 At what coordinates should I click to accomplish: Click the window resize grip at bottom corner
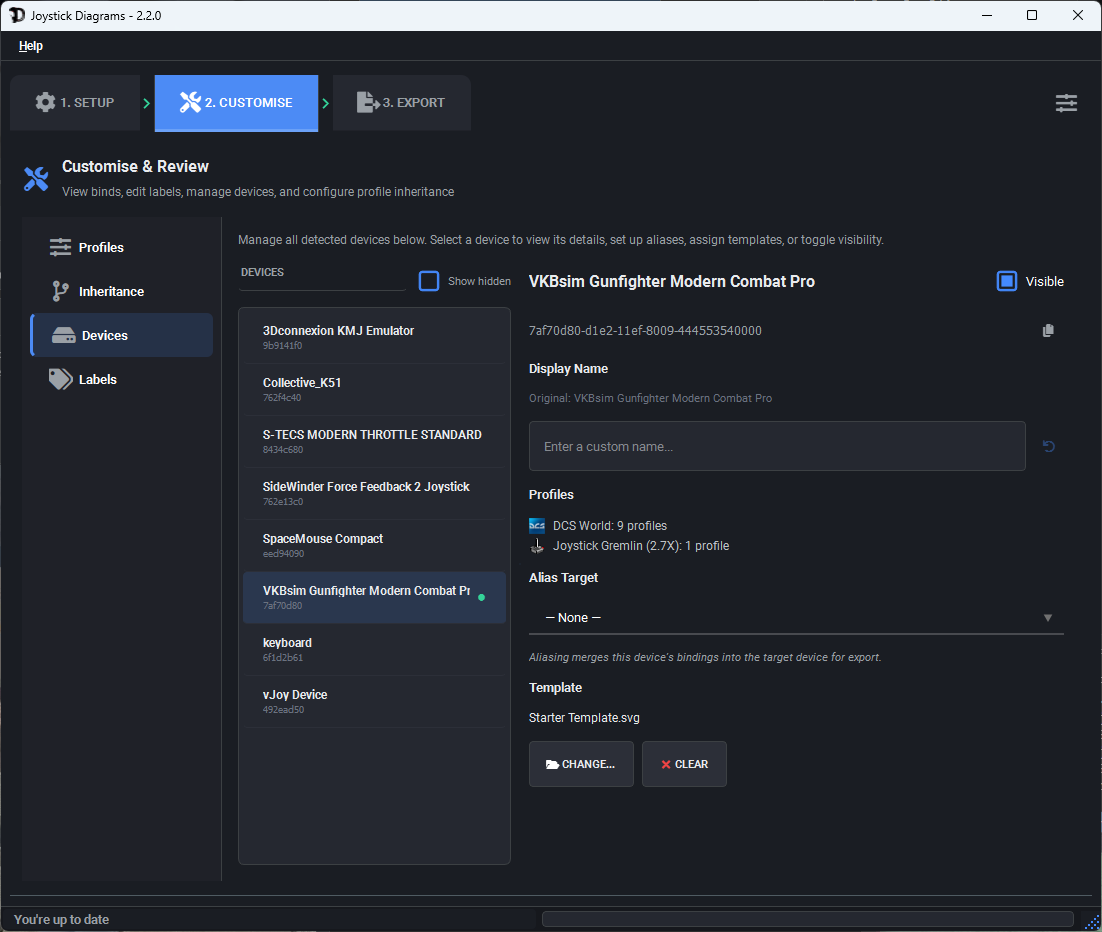click(x=1092, y=923)
